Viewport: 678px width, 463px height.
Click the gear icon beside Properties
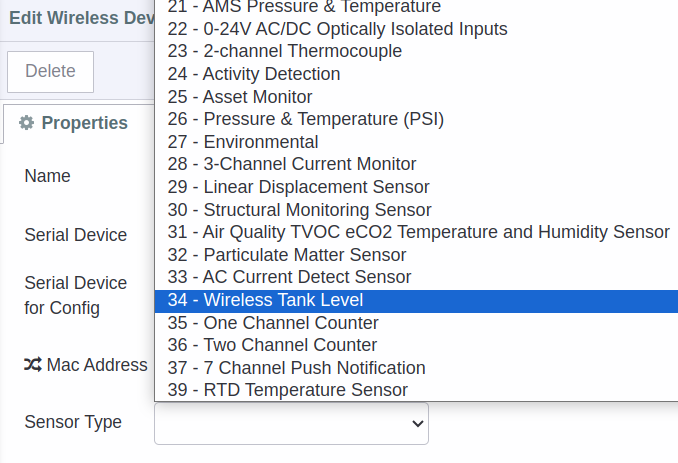(26, 123)
